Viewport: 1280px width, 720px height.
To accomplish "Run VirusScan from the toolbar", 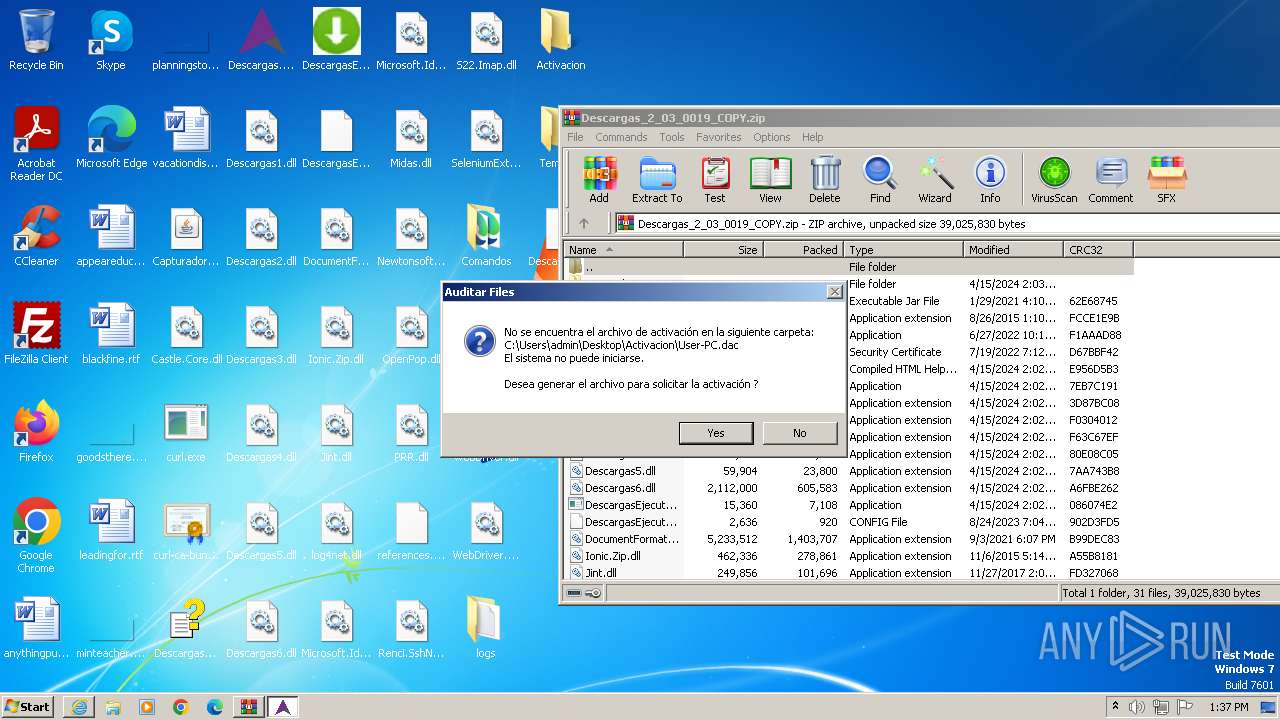I will pyautogui.click(x=1054, y=180).
